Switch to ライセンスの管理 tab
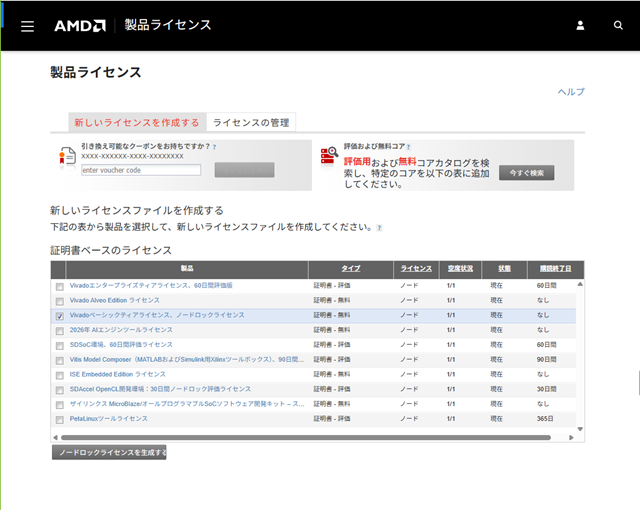The width and height of the screenshot is (640, 510). [251, 122]
